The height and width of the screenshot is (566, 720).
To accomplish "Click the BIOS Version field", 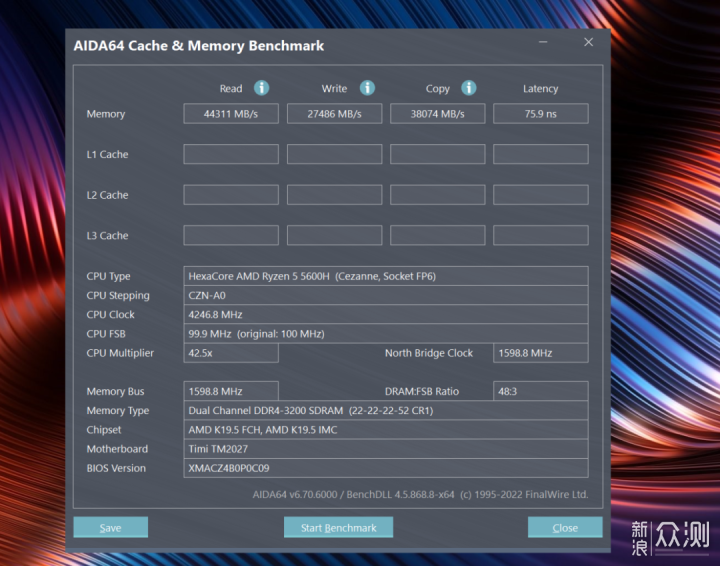I will [386, 468].
